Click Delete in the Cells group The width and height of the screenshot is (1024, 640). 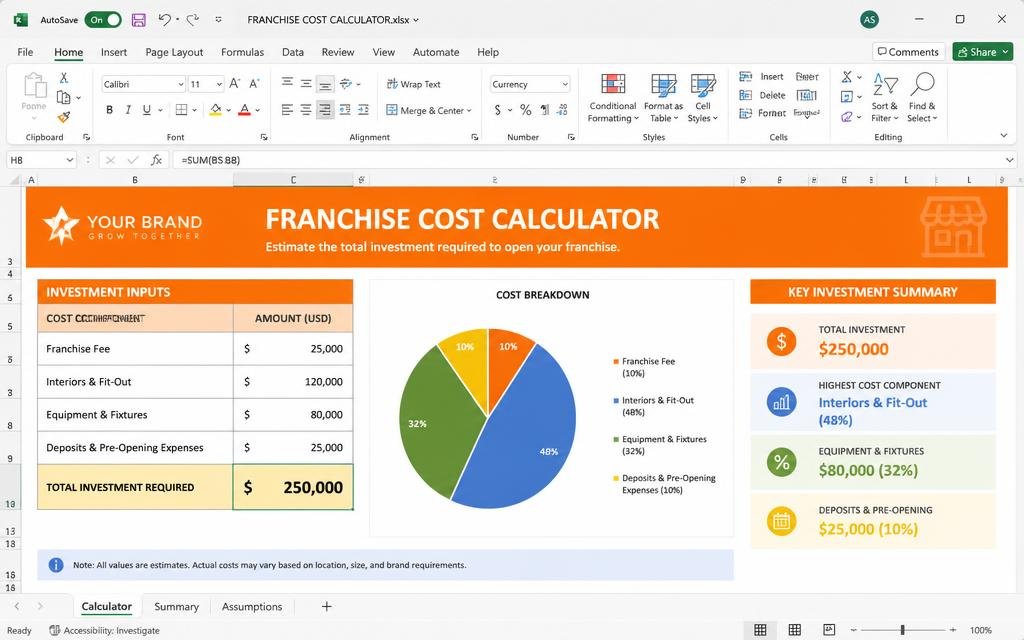[x=762, y=95]
